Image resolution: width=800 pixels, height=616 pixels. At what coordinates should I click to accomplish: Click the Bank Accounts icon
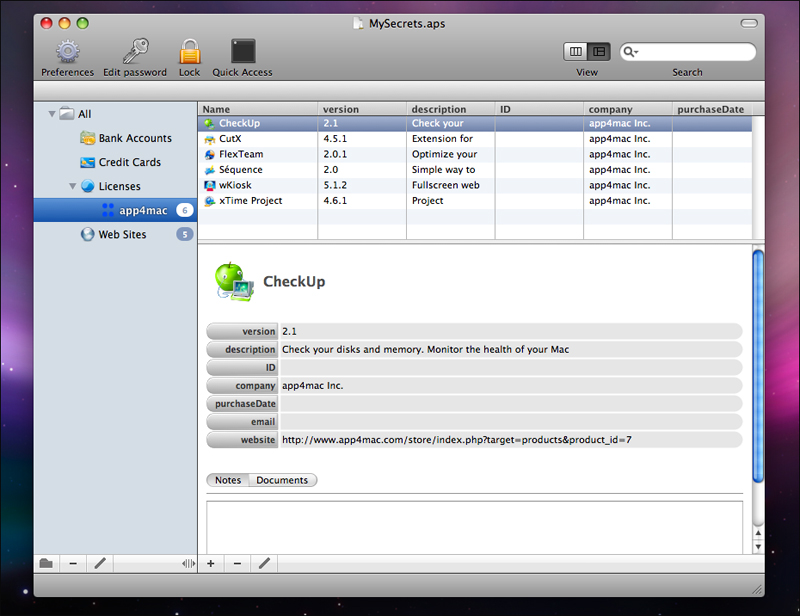tap(88, 138)
